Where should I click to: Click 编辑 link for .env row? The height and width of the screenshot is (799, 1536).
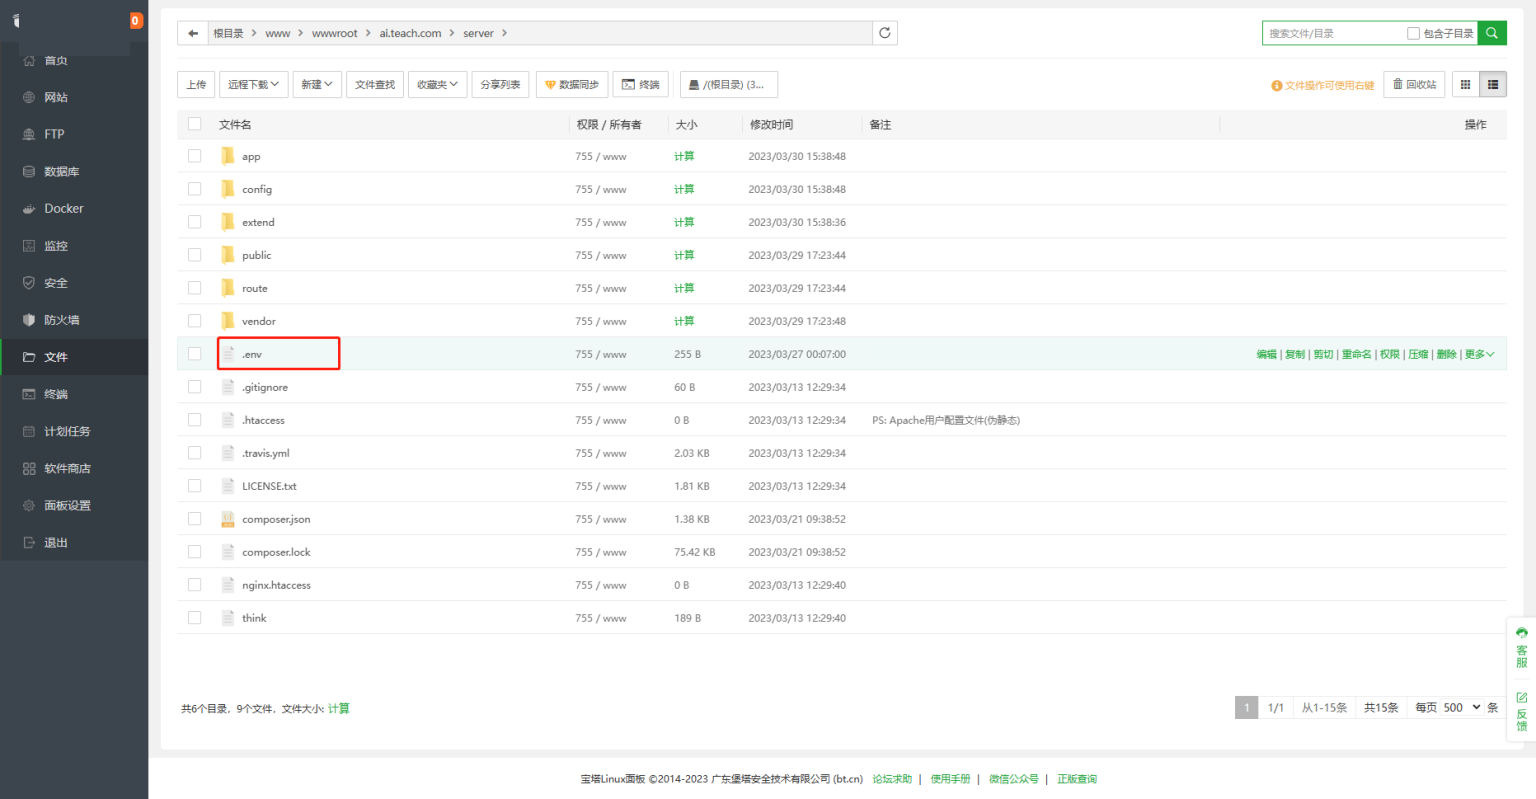coord(1266,354)
